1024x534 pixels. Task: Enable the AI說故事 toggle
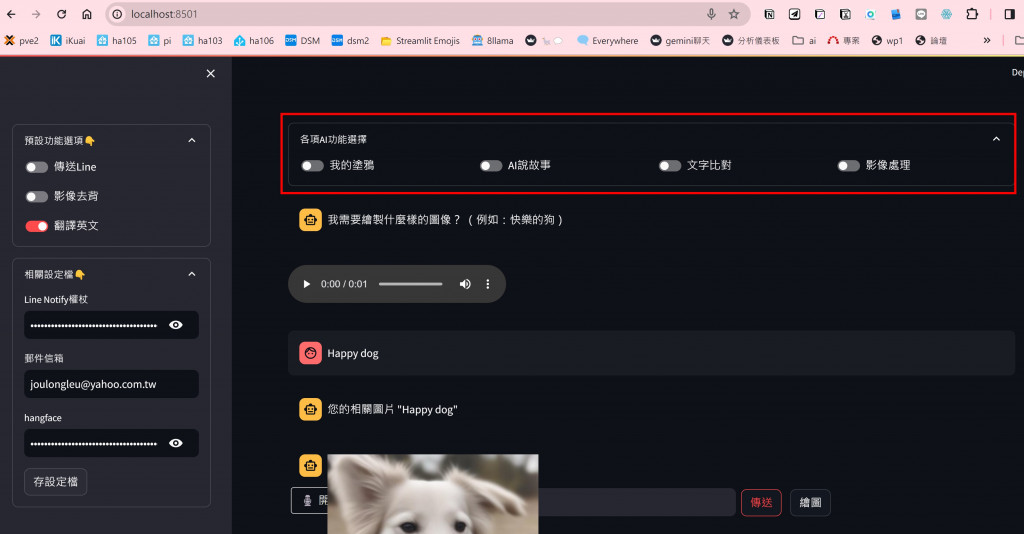coord(491,166)
